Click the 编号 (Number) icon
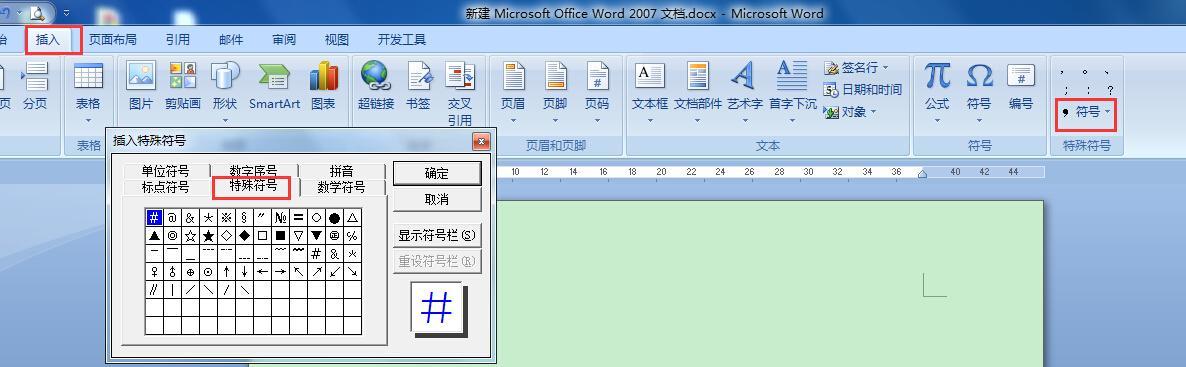Image resolution: width=1186 pixels, height=367 pixels. tap(1020, 86)
